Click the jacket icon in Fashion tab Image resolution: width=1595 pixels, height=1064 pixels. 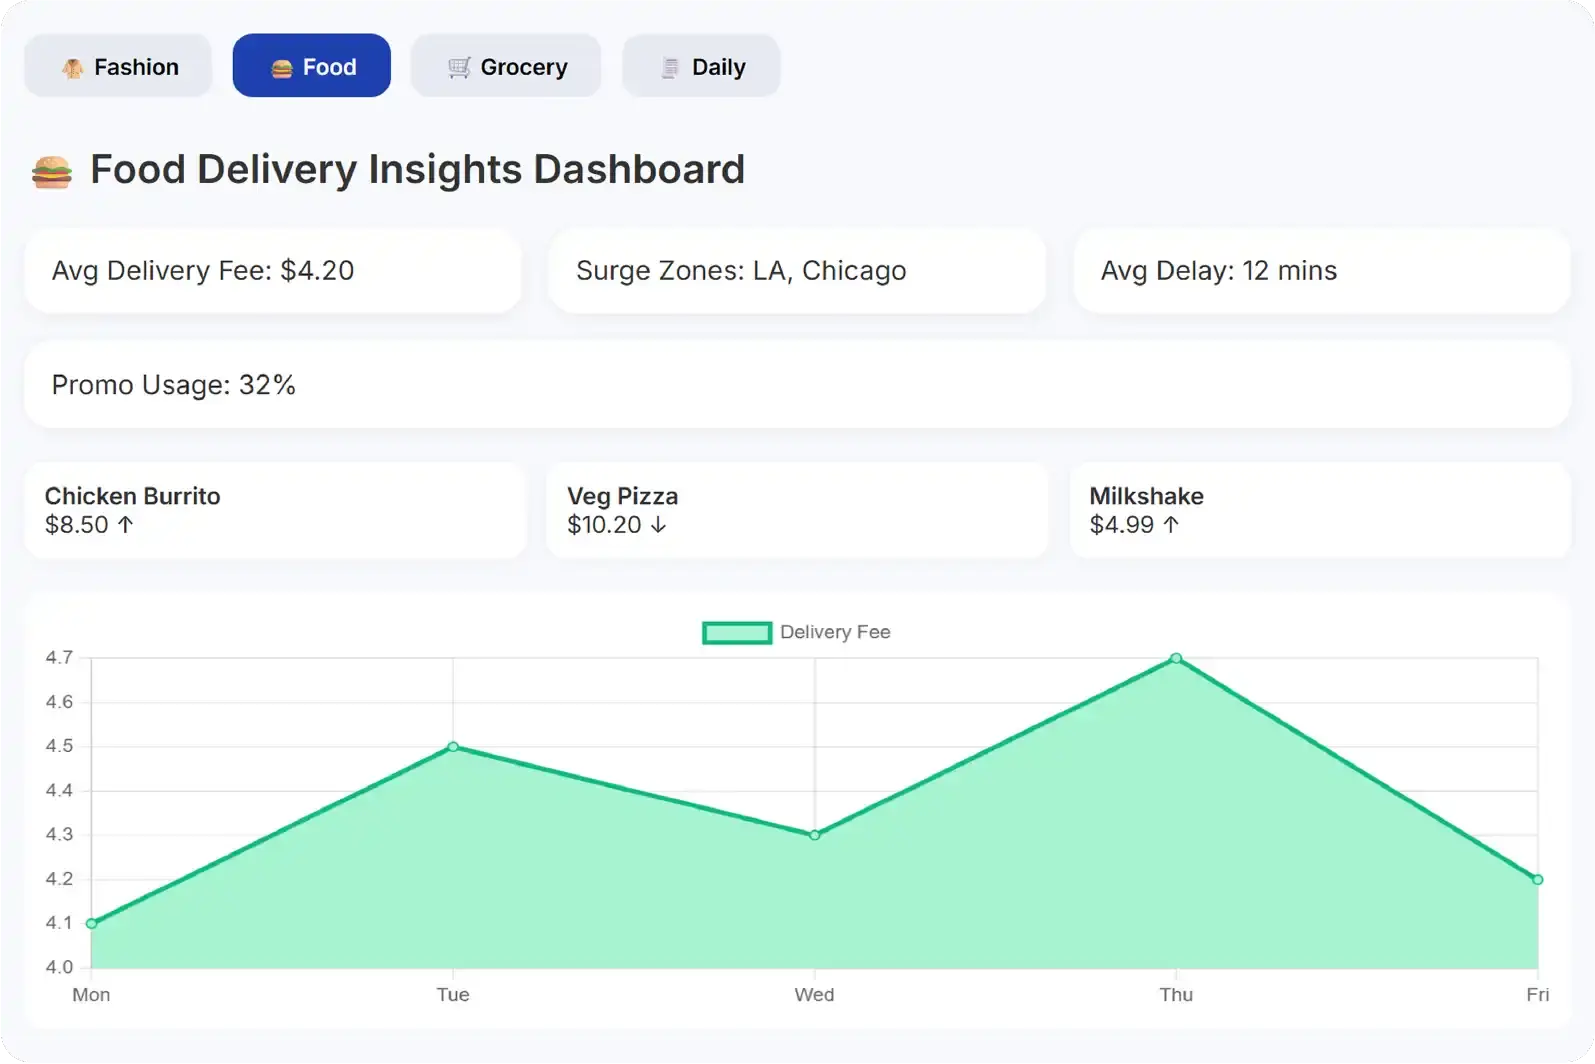(x=72, y=68)
